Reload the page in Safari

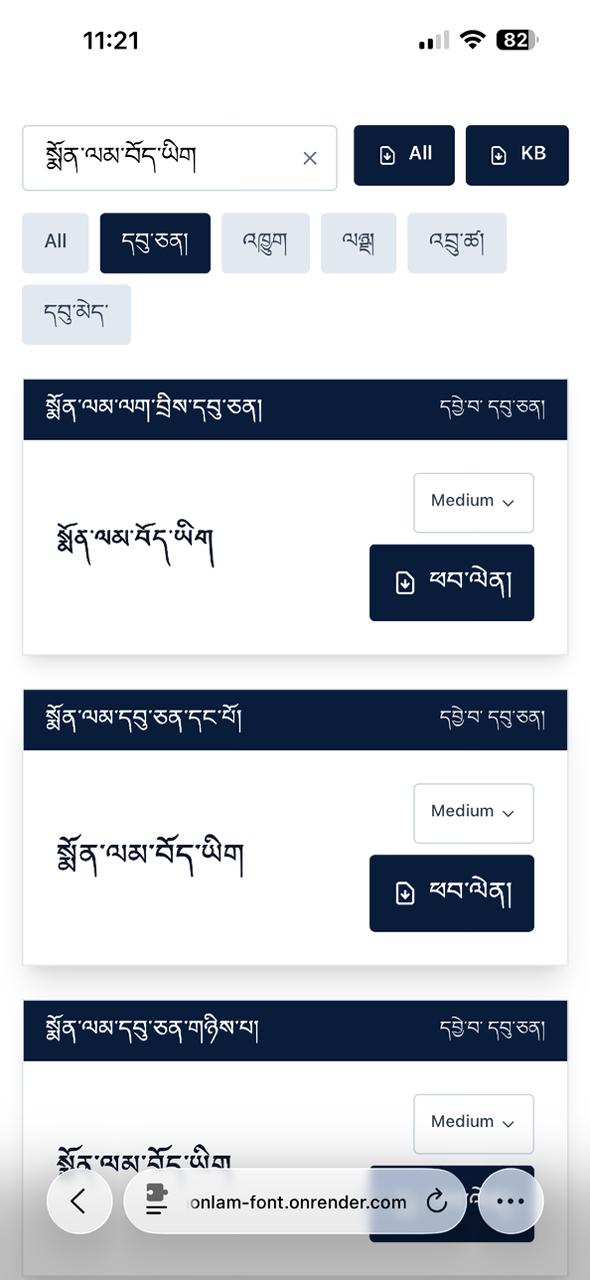(437, 1202)
